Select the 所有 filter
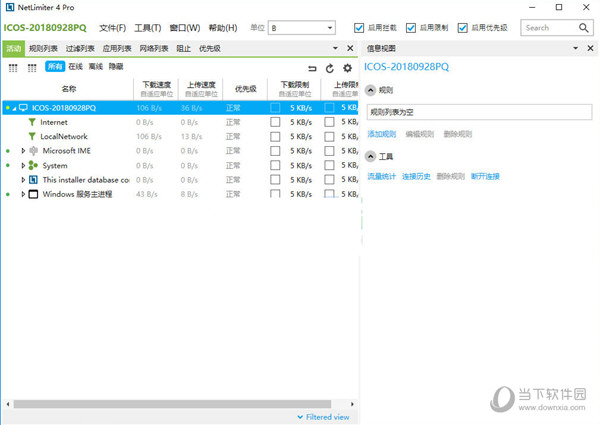This screenshot has width=600, height=425. [x=55, y=67]
